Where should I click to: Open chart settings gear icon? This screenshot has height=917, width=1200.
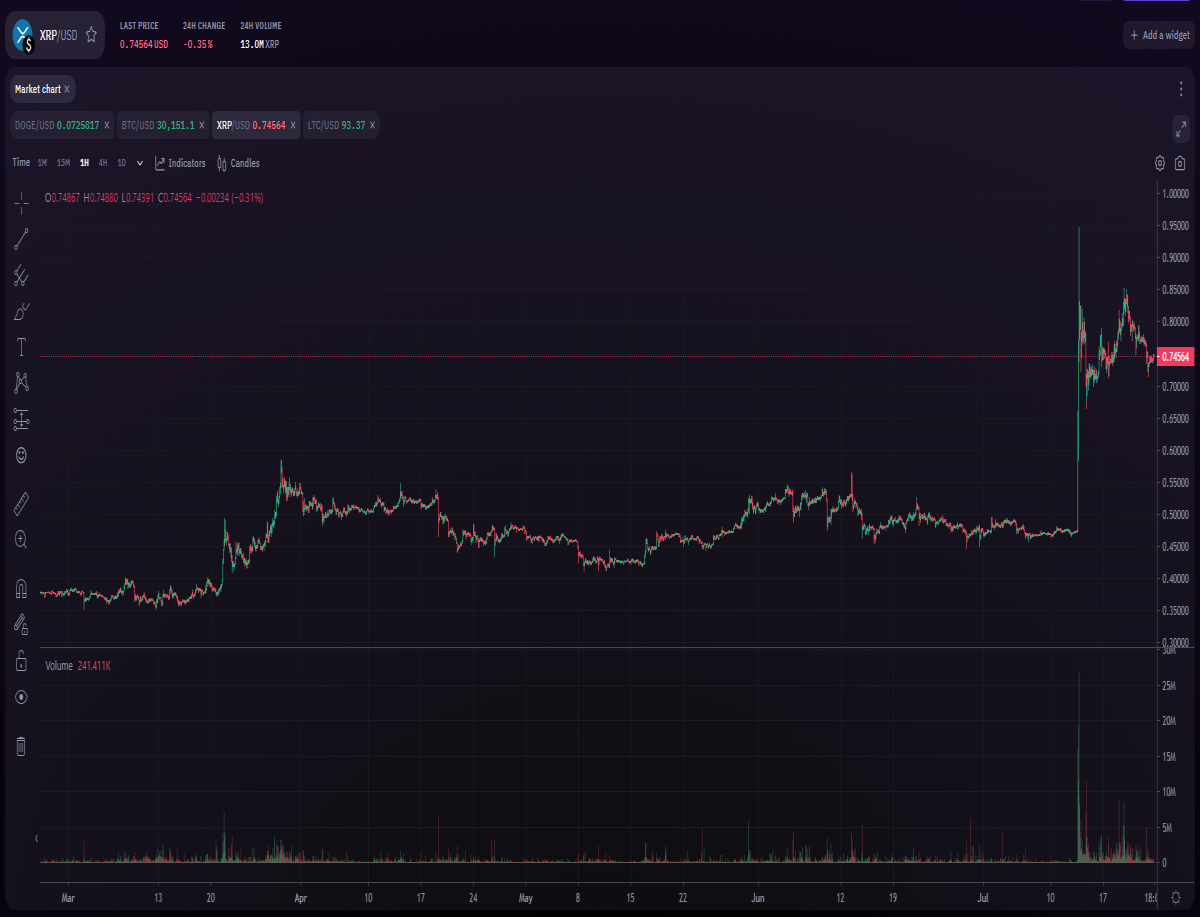point(1160,163)
